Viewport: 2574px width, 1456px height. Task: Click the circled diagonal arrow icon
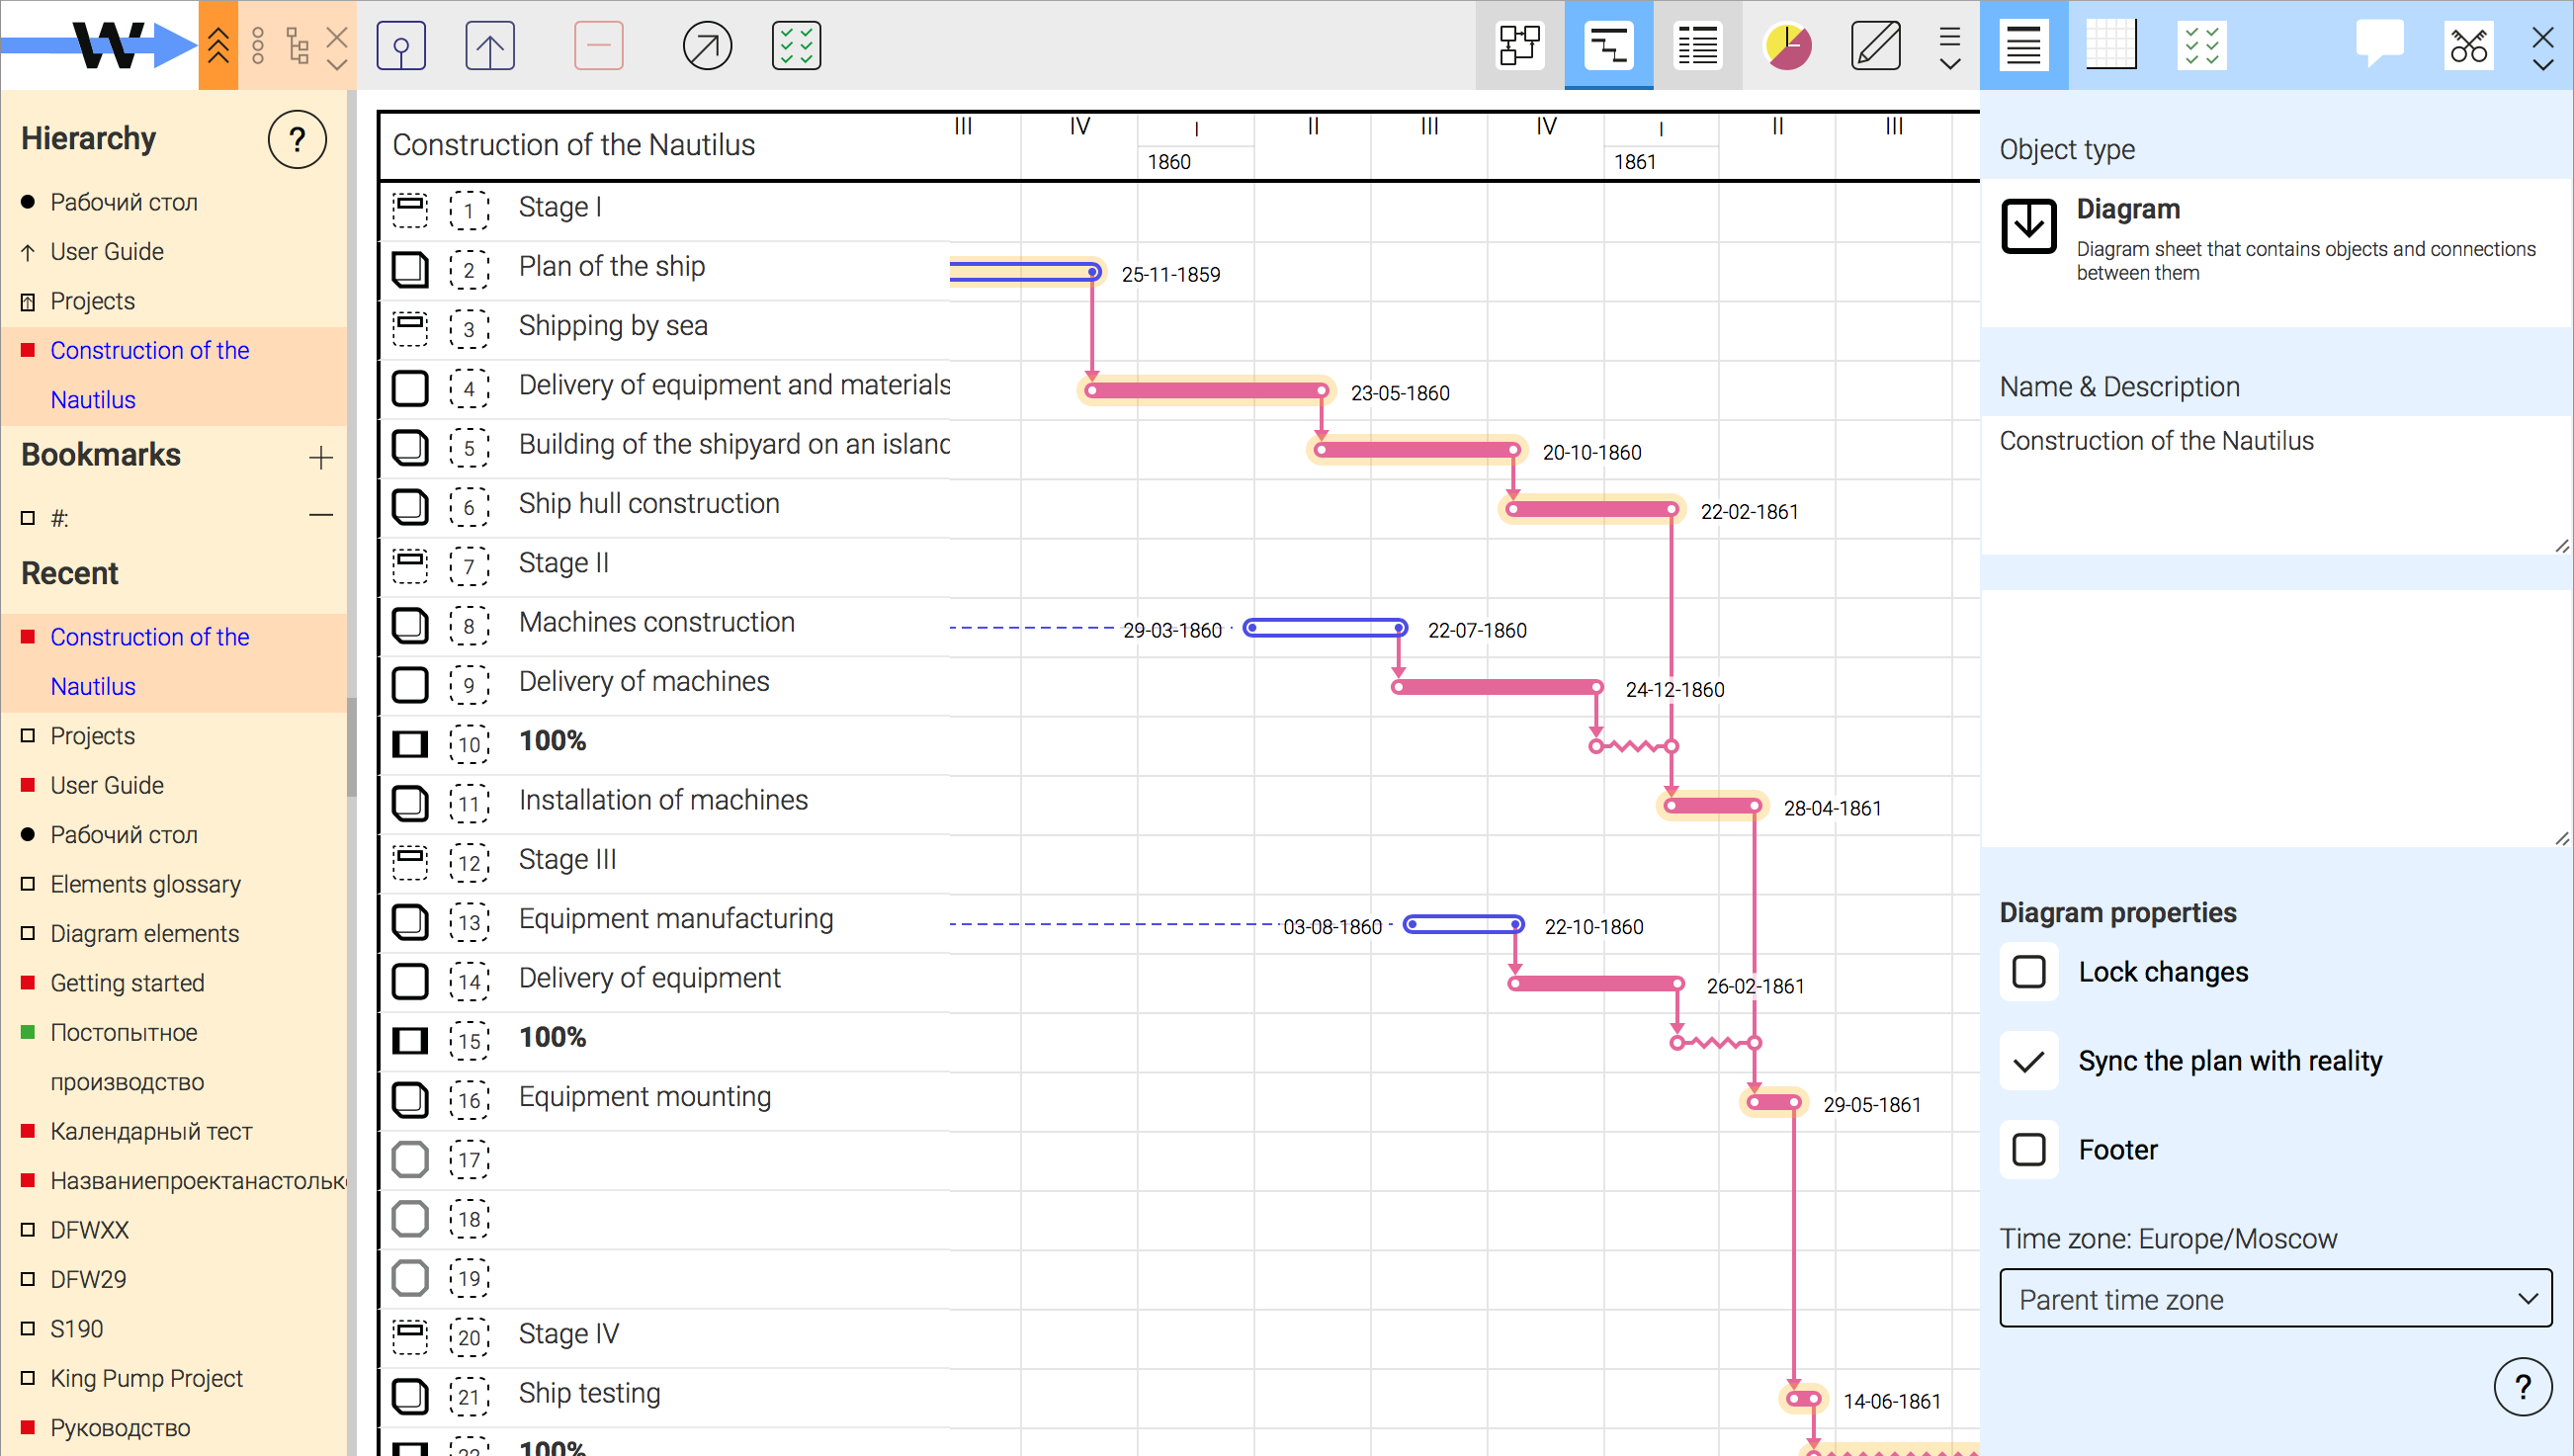pos(707,46)
